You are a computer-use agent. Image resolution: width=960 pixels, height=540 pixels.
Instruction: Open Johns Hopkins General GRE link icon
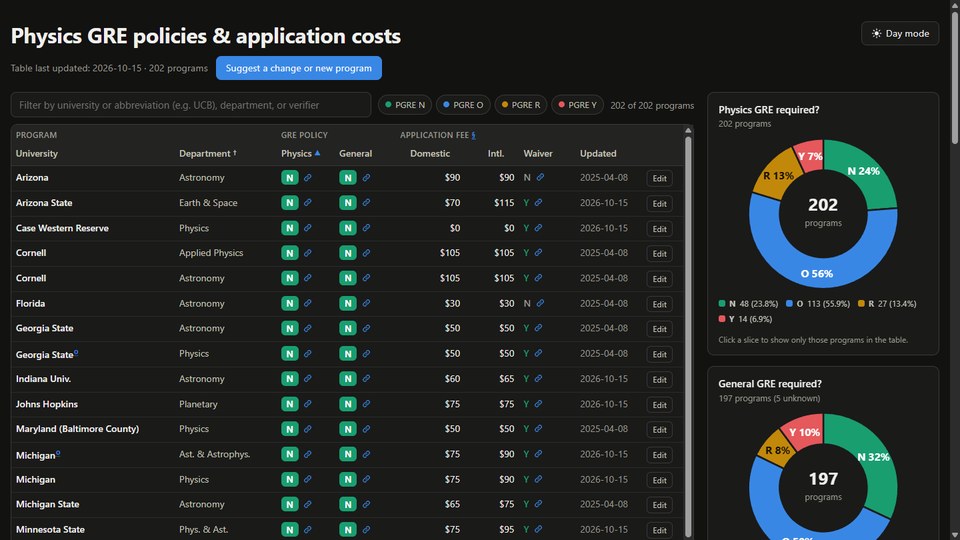click(366, 404)
